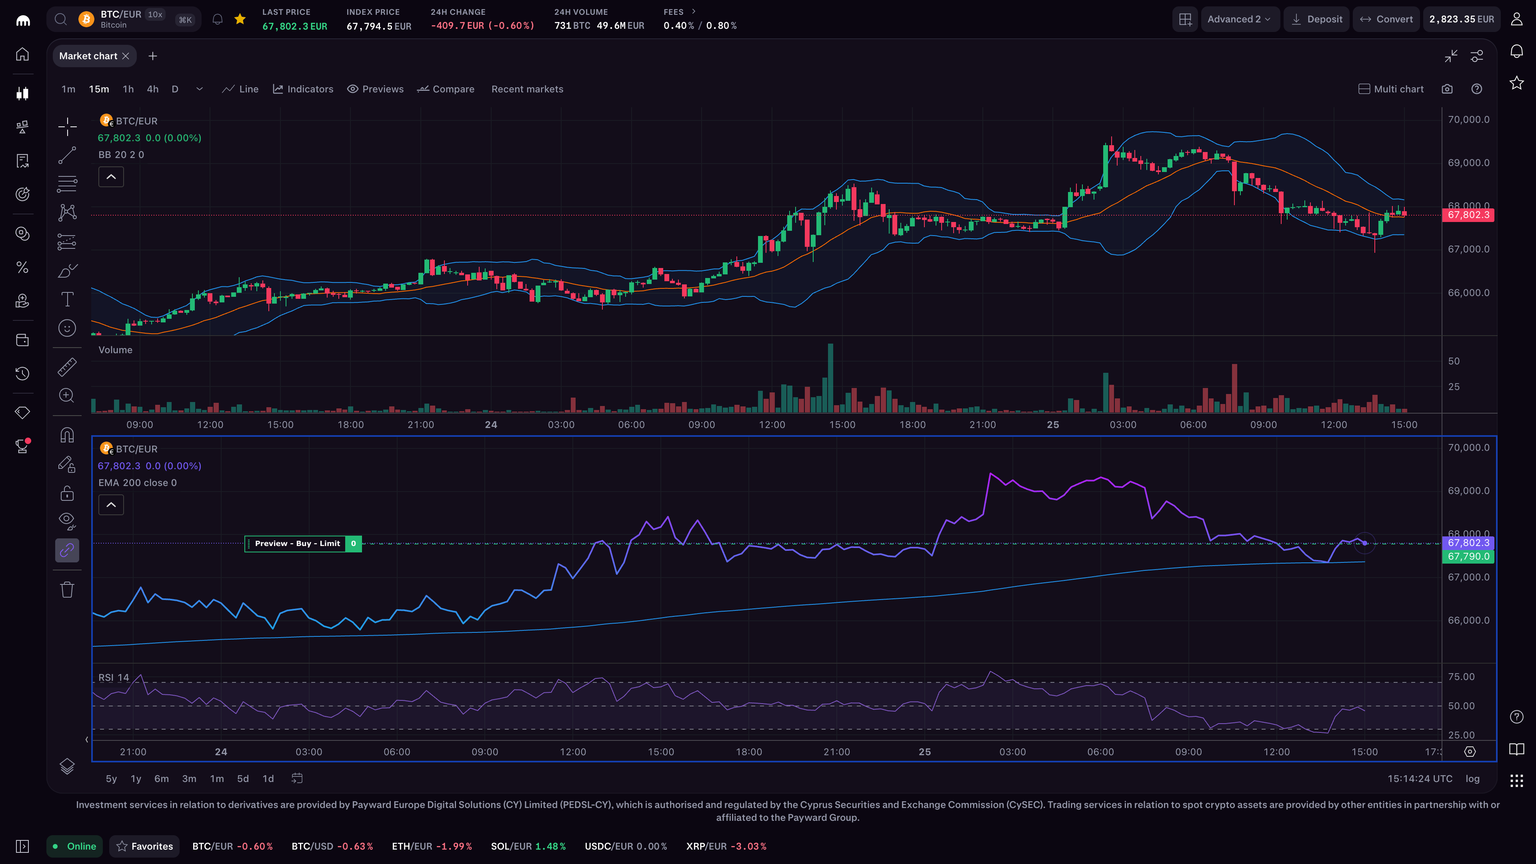Select the Text annotation tool

click(67, 299)
